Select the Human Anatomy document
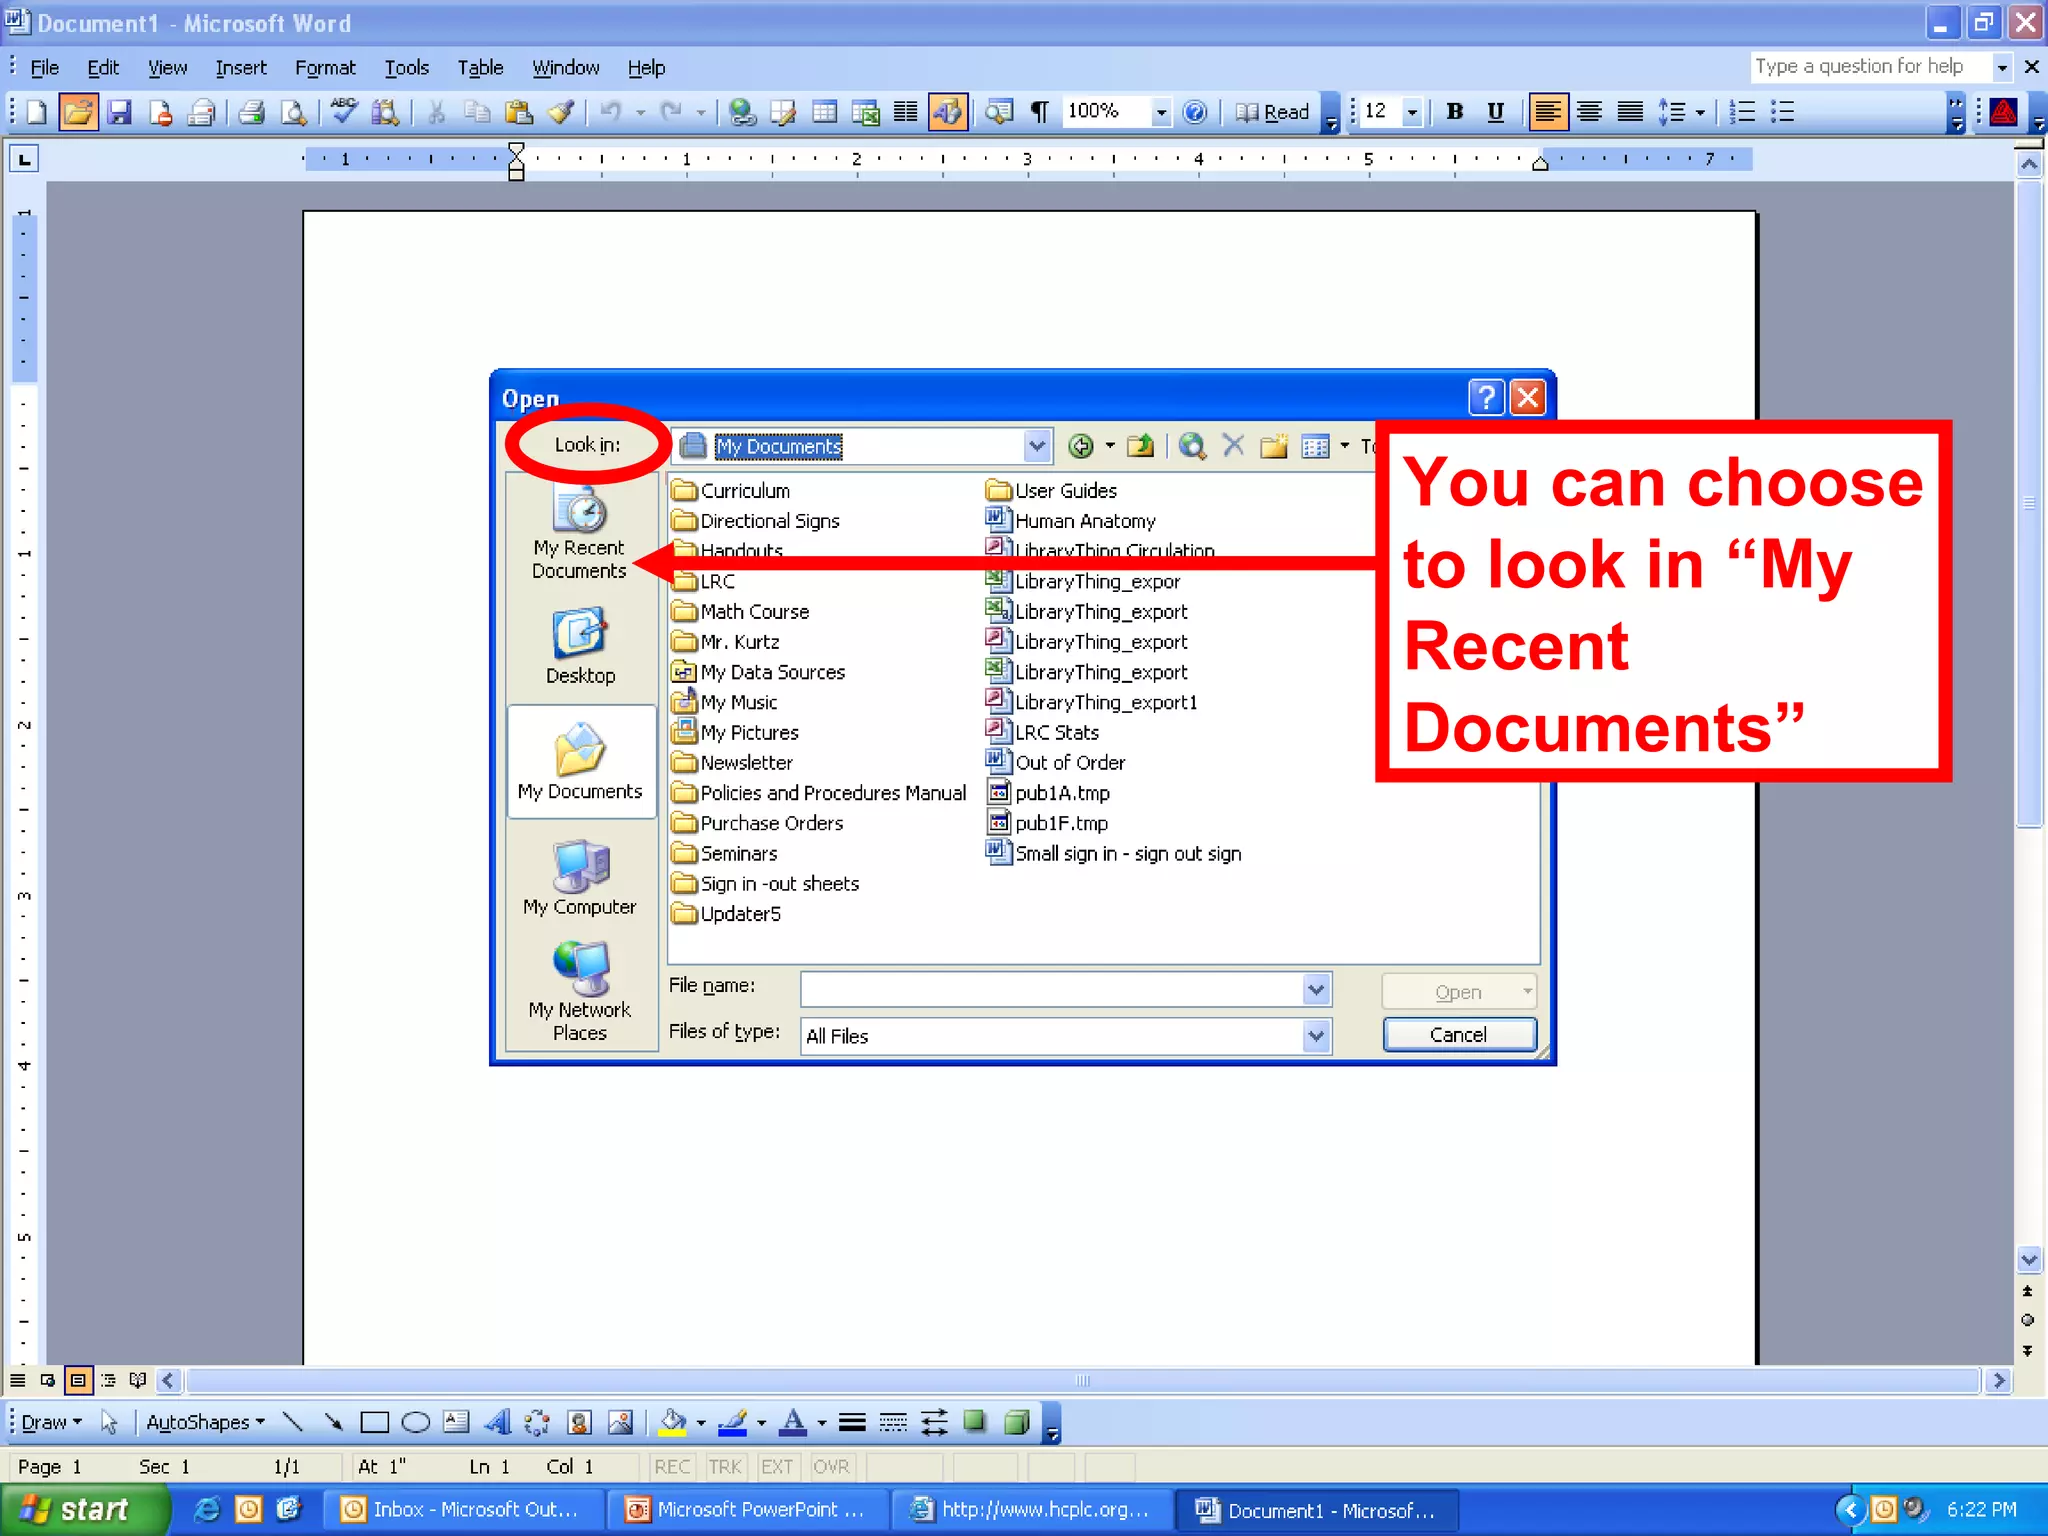The width and height of the screenshot is (2048, 1536). click(1071, 521)
